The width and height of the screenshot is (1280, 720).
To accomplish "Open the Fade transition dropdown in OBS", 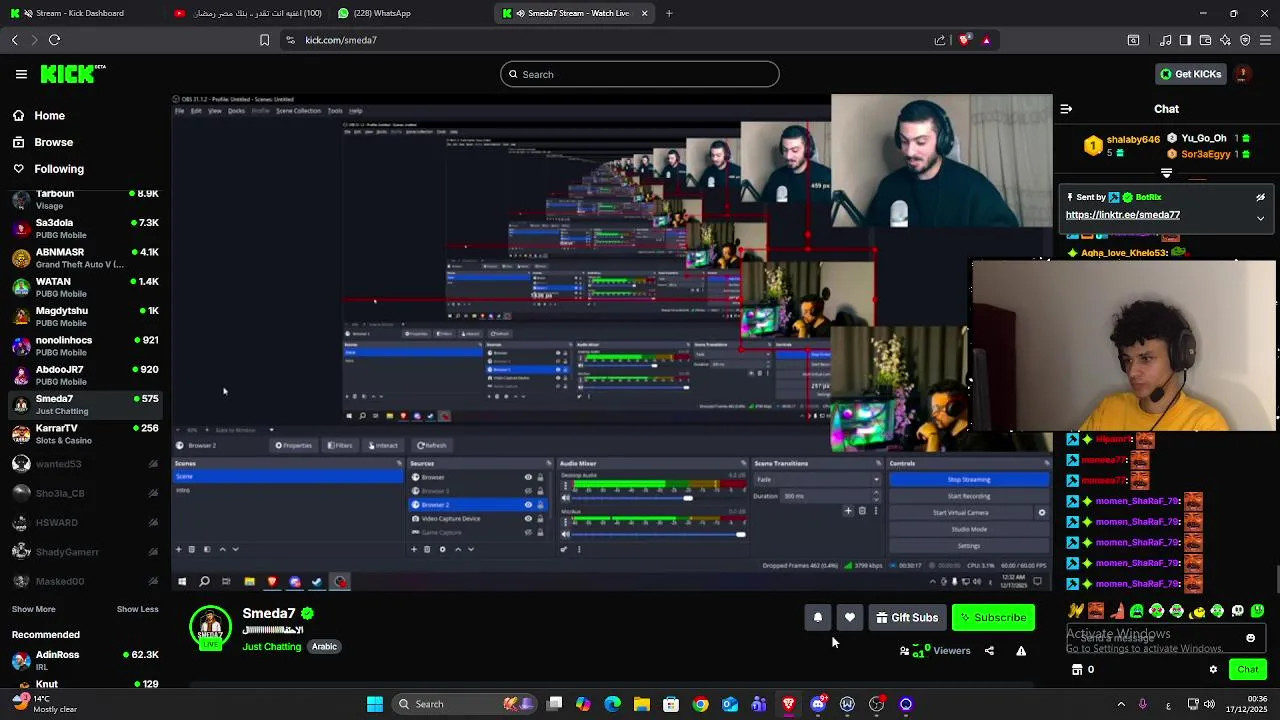I will 817,479.
